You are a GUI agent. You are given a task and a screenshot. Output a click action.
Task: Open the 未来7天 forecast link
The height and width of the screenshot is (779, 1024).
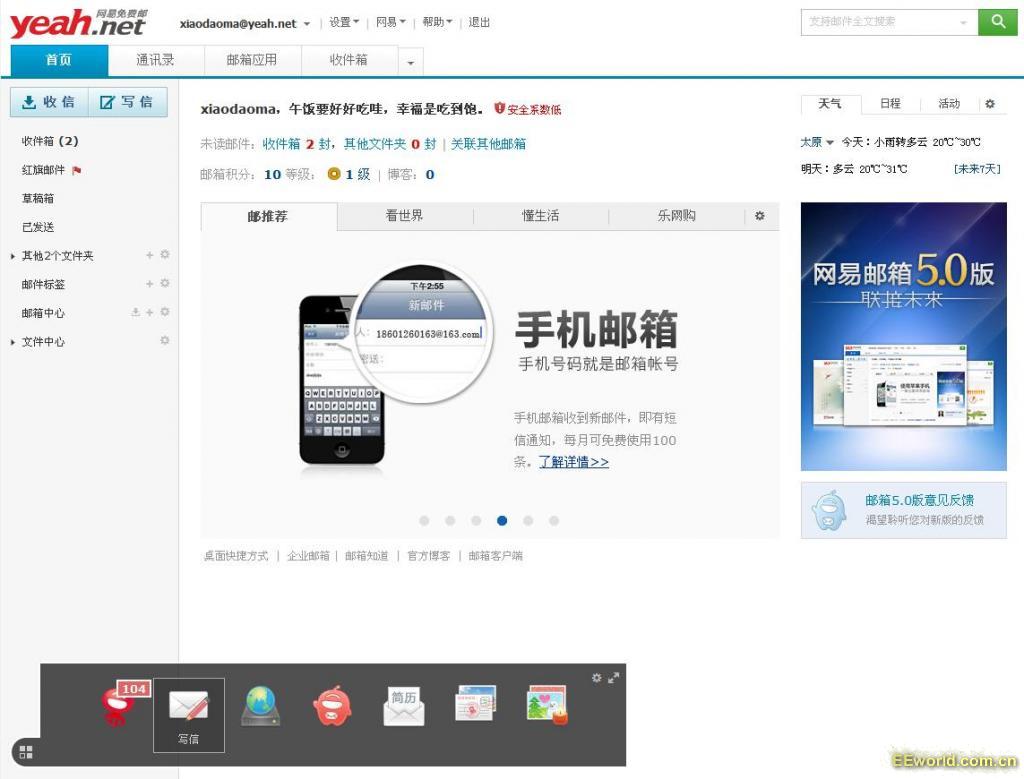[x=977, y=169]
